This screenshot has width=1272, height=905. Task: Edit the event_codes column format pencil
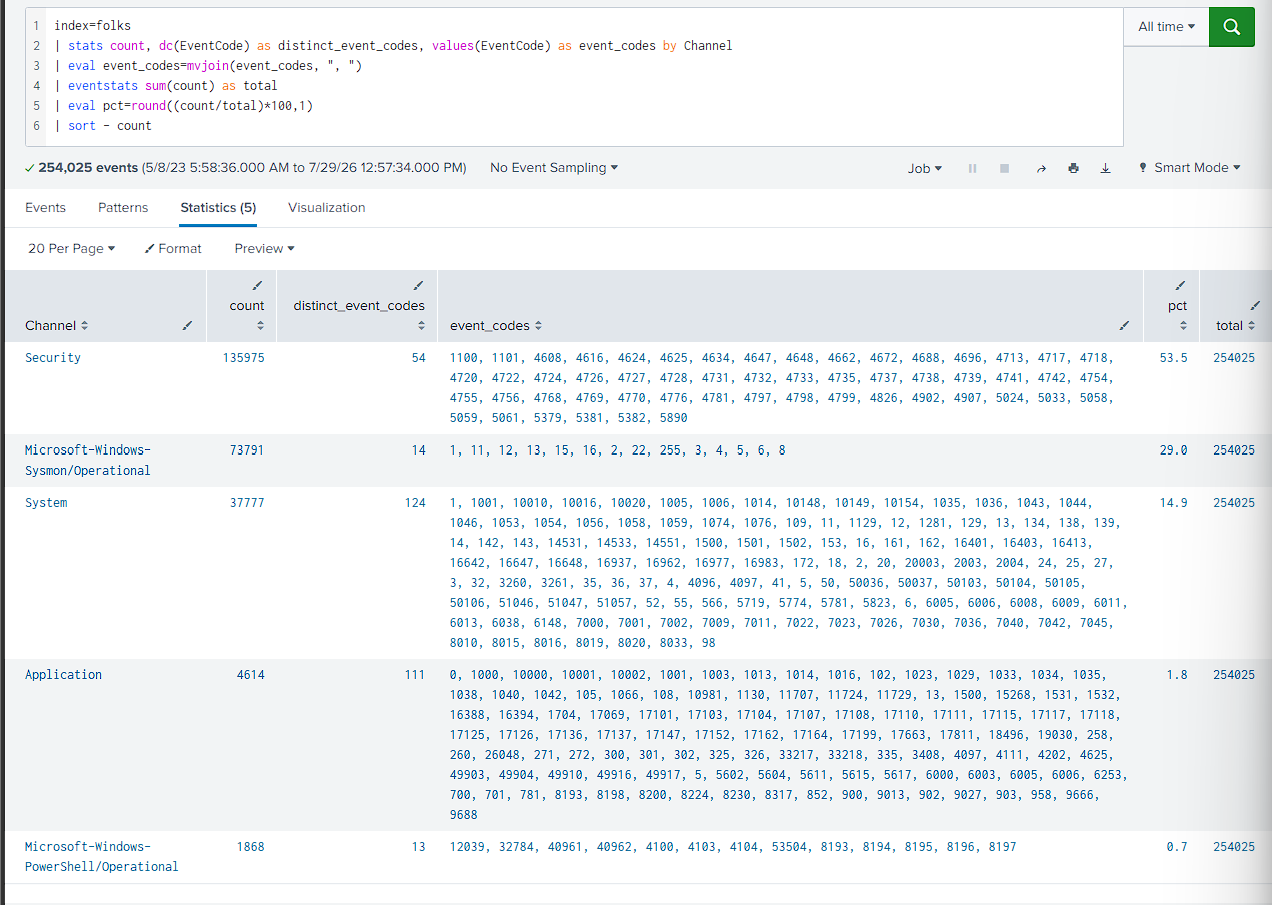pyautogui.click(x=1124, y=325)
